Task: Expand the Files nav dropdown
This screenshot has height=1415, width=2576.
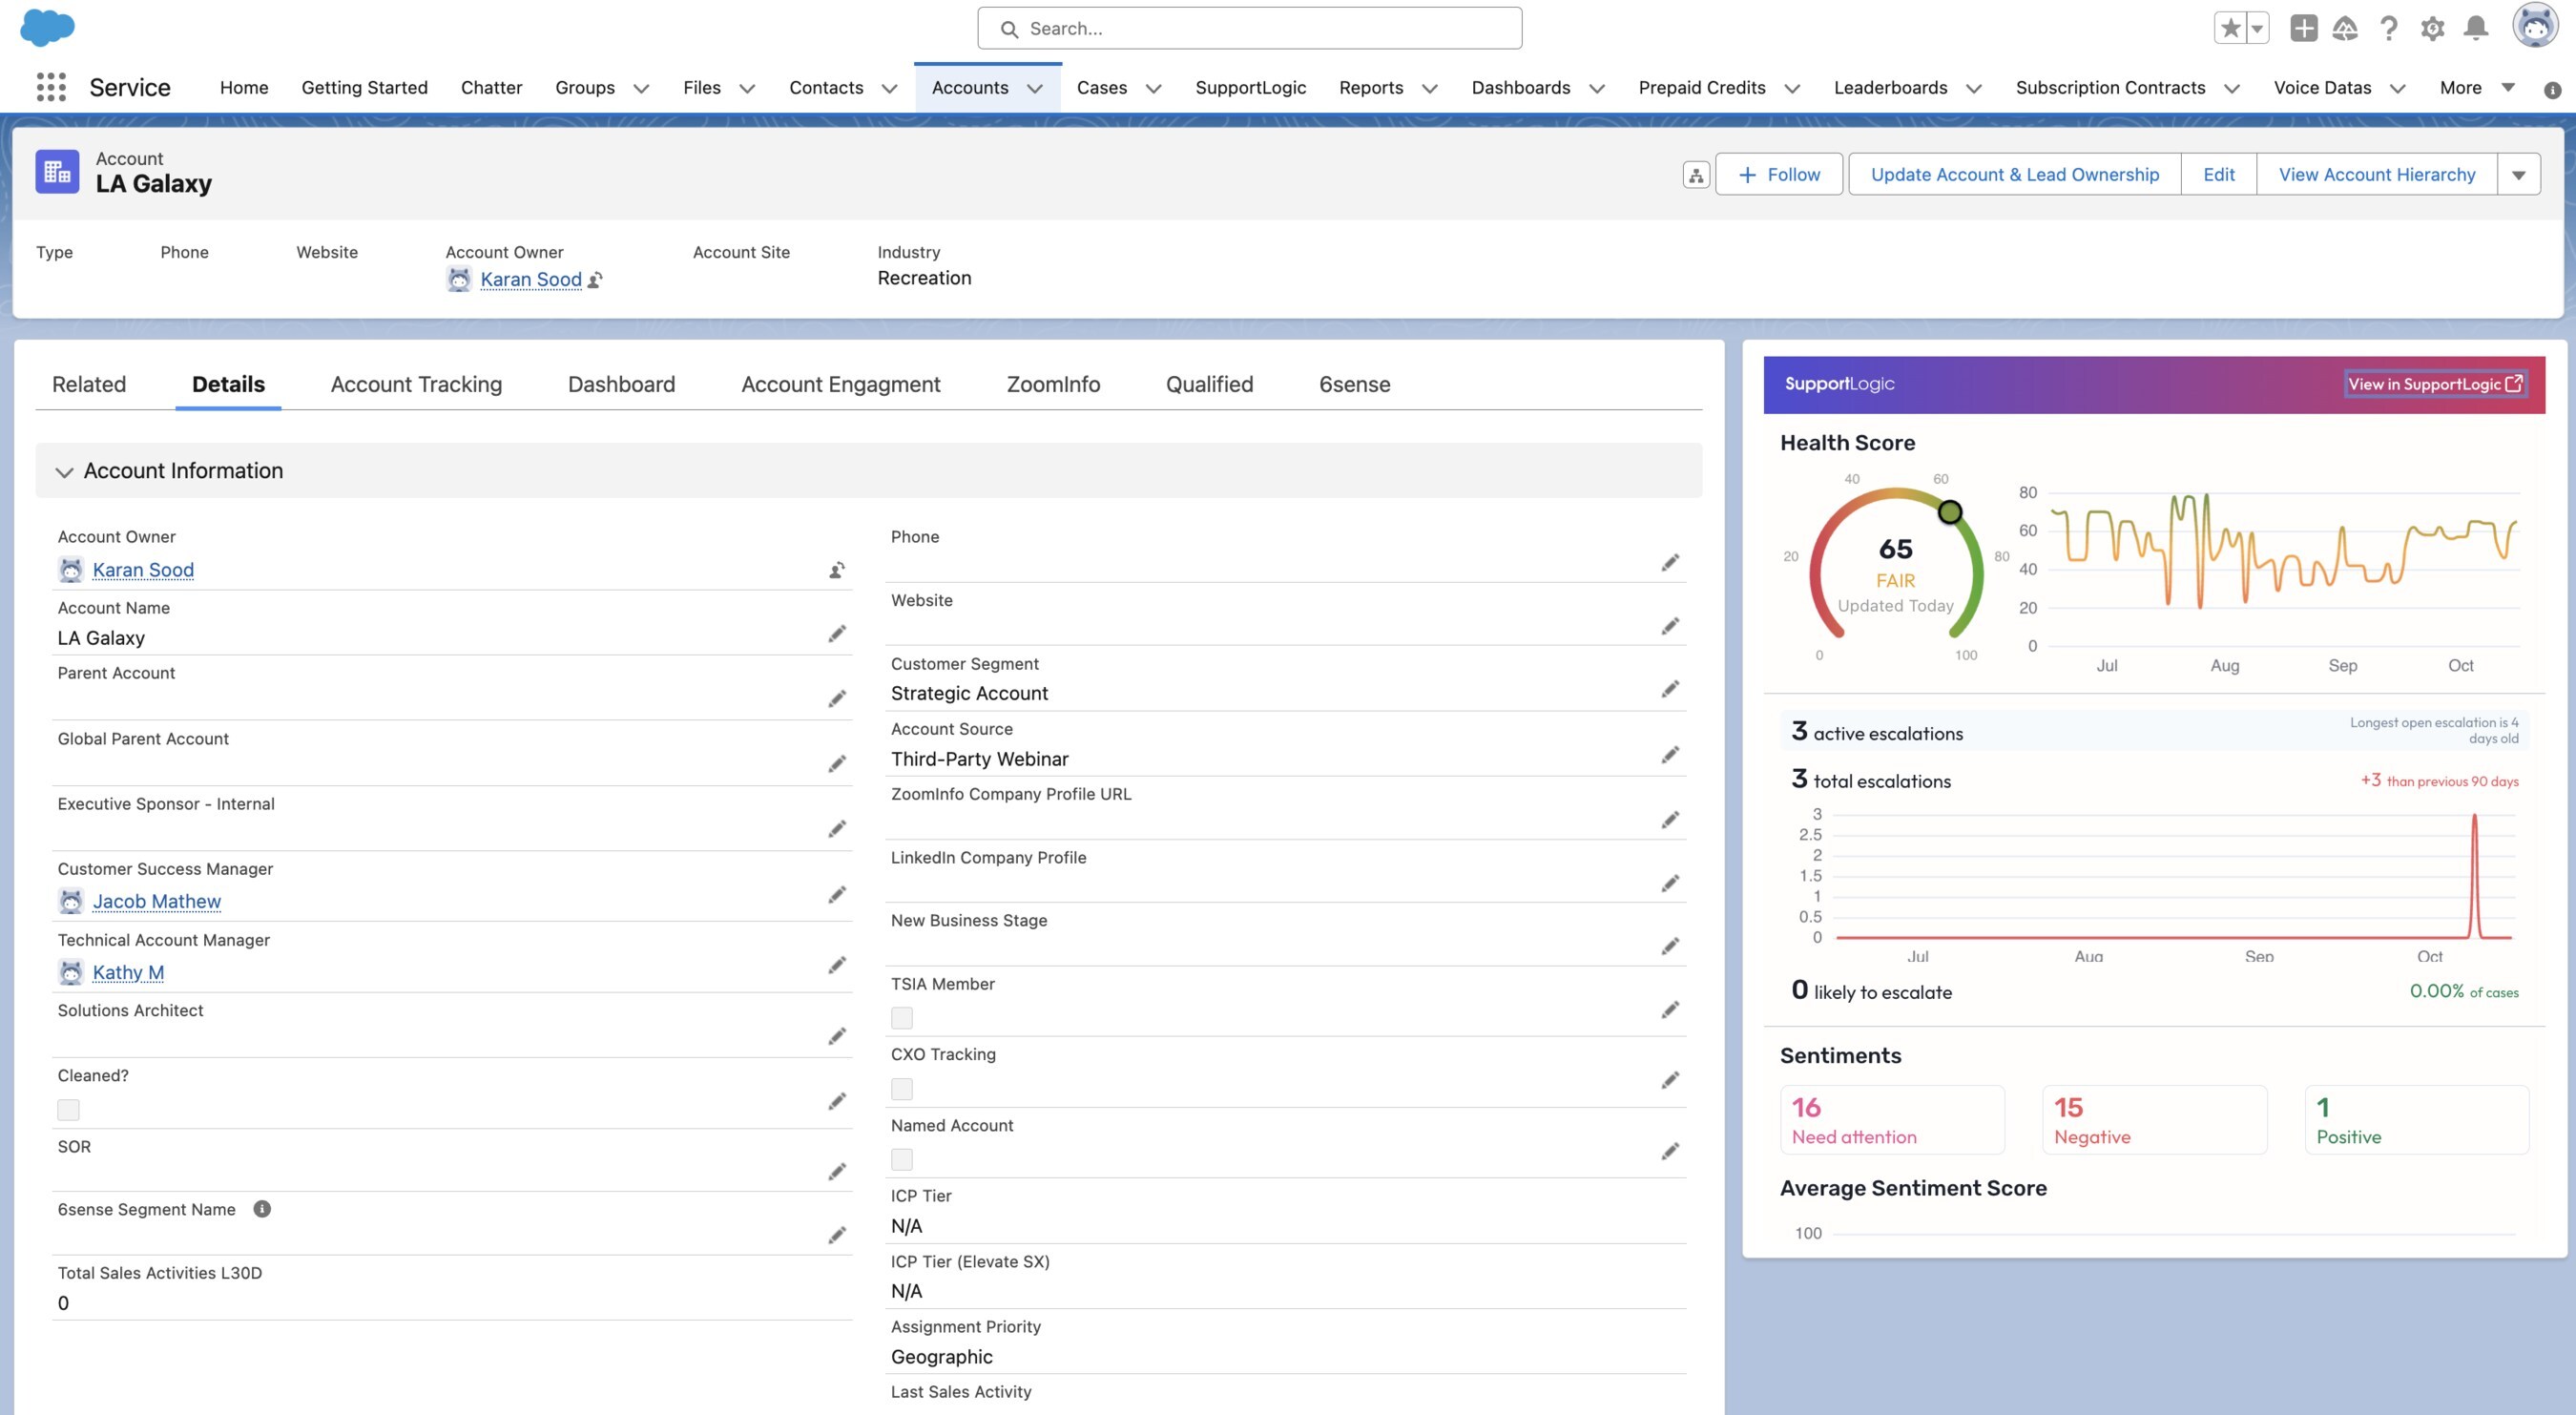Action: point(747,88)
